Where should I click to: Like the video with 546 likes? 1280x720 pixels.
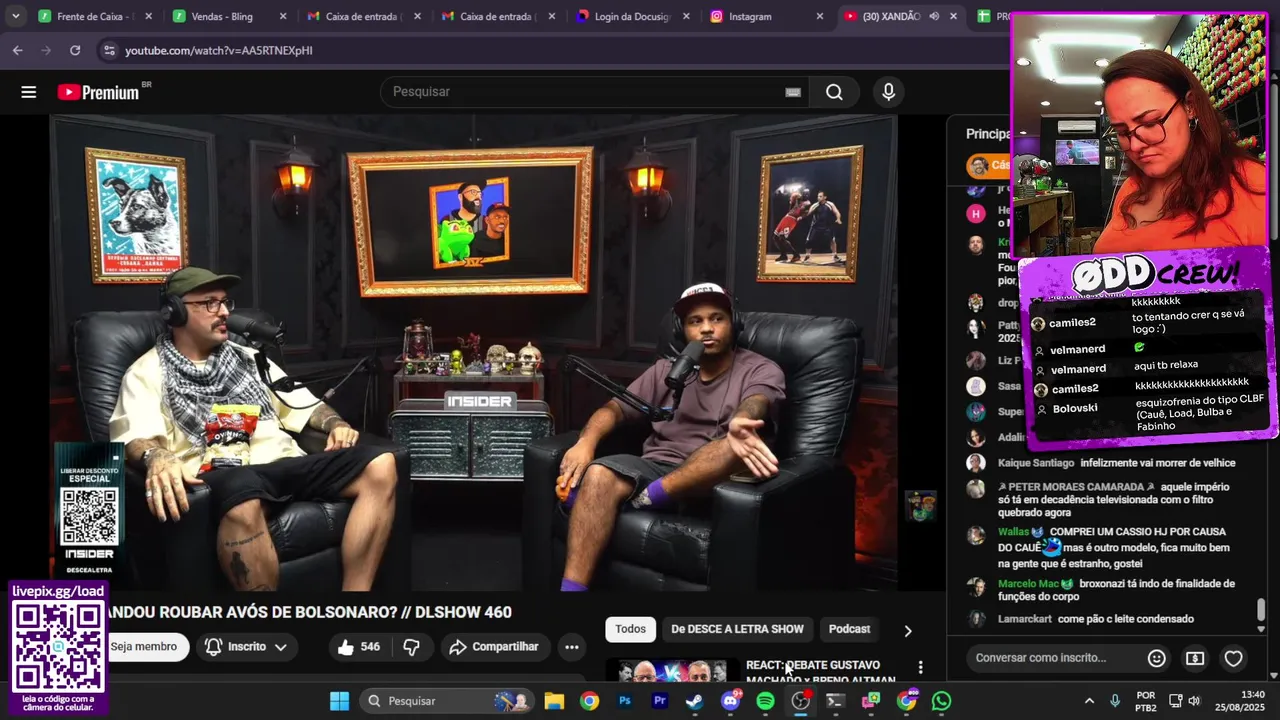(x=359, y=647)
